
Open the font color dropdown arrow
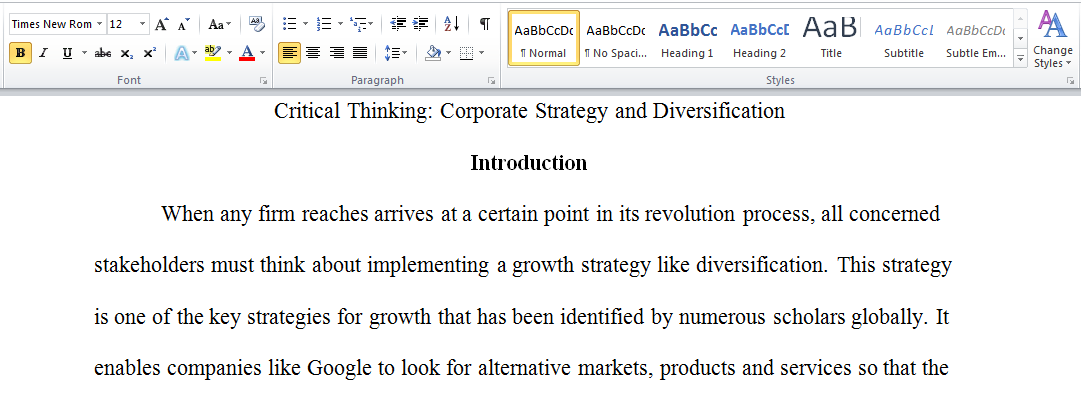(262, 53)
